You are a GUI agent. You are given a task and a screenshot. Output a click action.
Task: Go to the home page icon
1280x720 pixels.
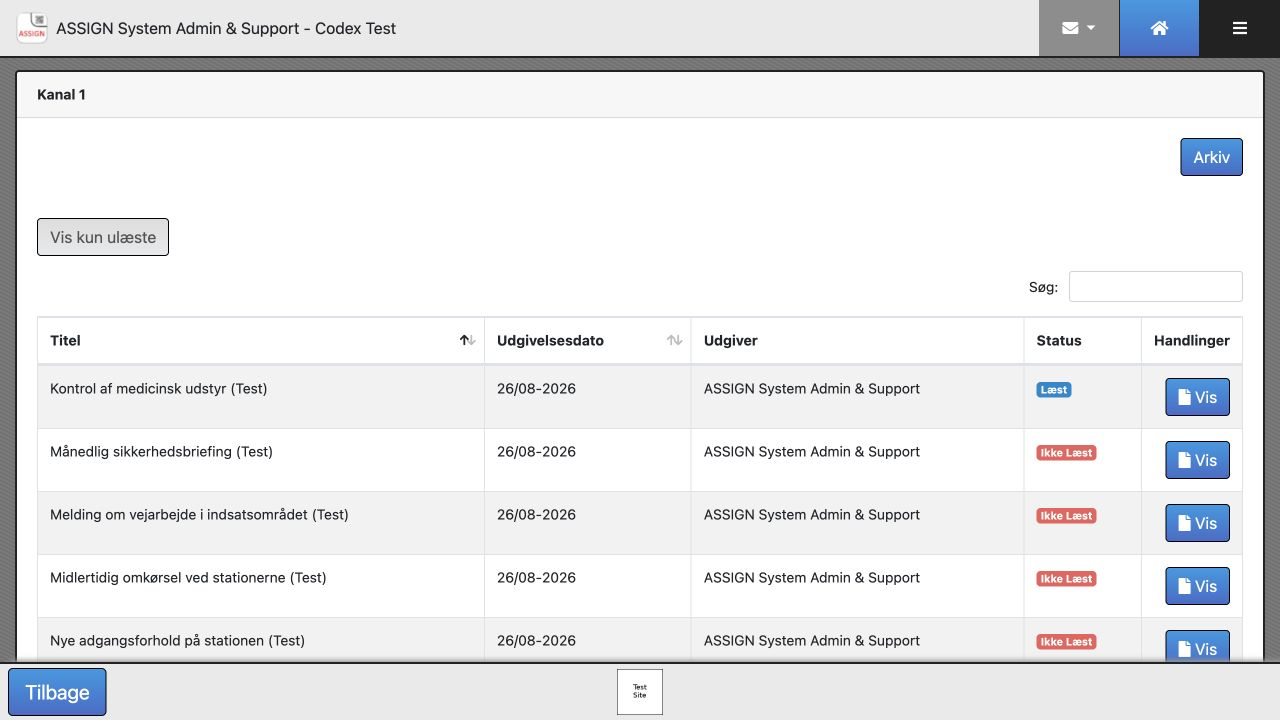(x=1159, y=28)
